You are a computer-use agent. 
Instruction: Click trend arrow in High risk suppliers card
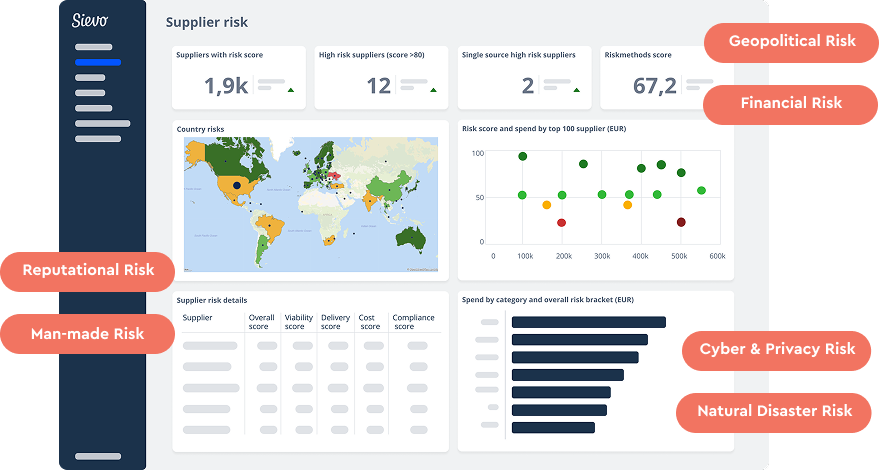tap(433, 90)
